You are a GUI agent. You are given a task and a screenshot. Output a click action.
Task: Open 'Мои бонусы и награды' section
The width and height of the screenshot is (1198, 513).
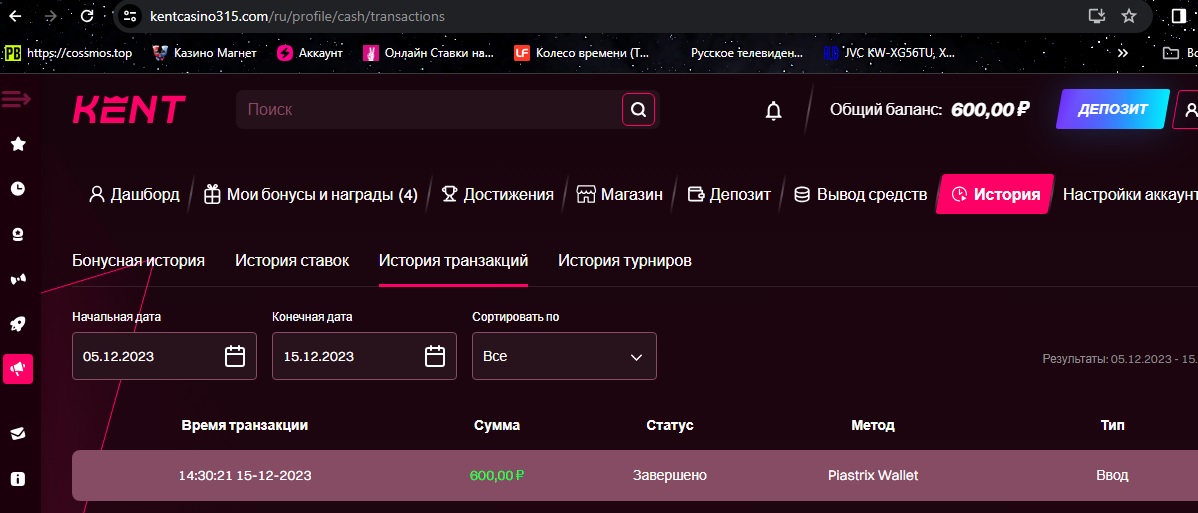310,194
